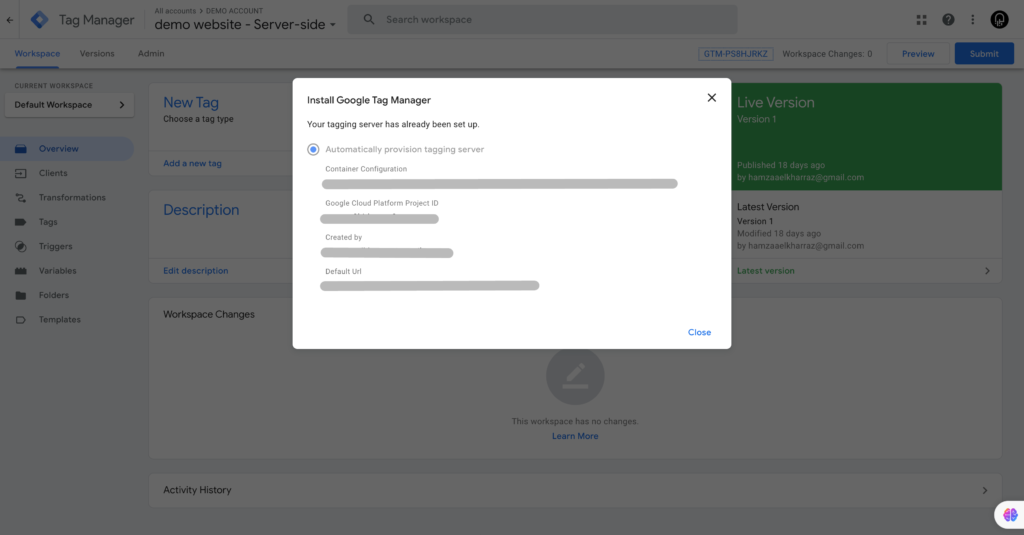Switch to the Versions tab

[97, 54]
